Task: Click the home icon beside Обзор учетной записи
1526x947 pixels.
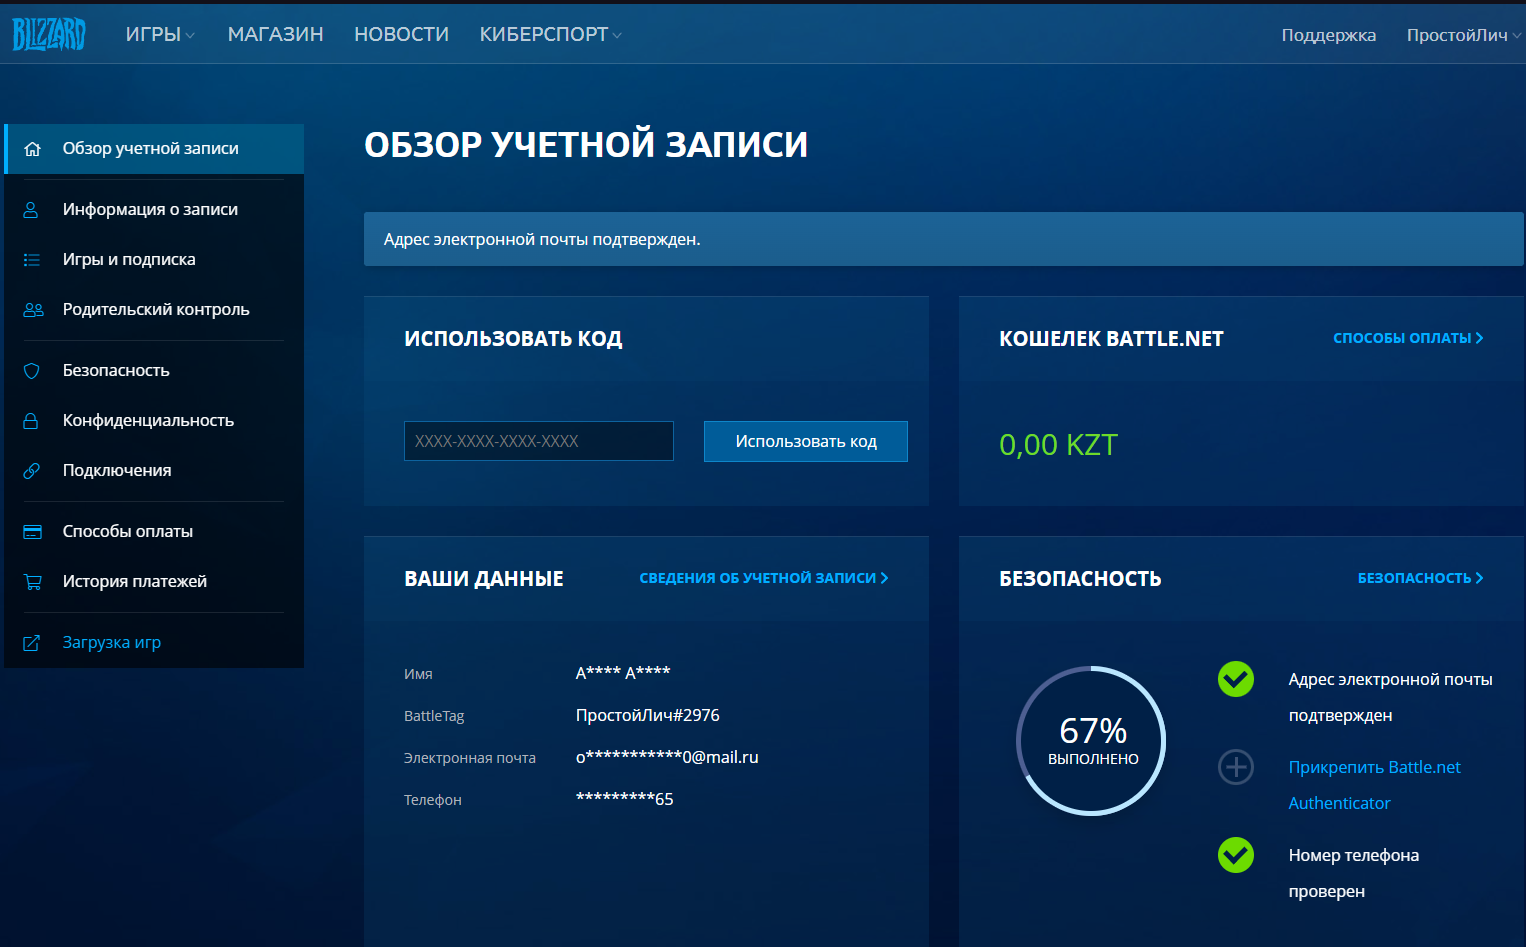Action: tap(32, 149)
